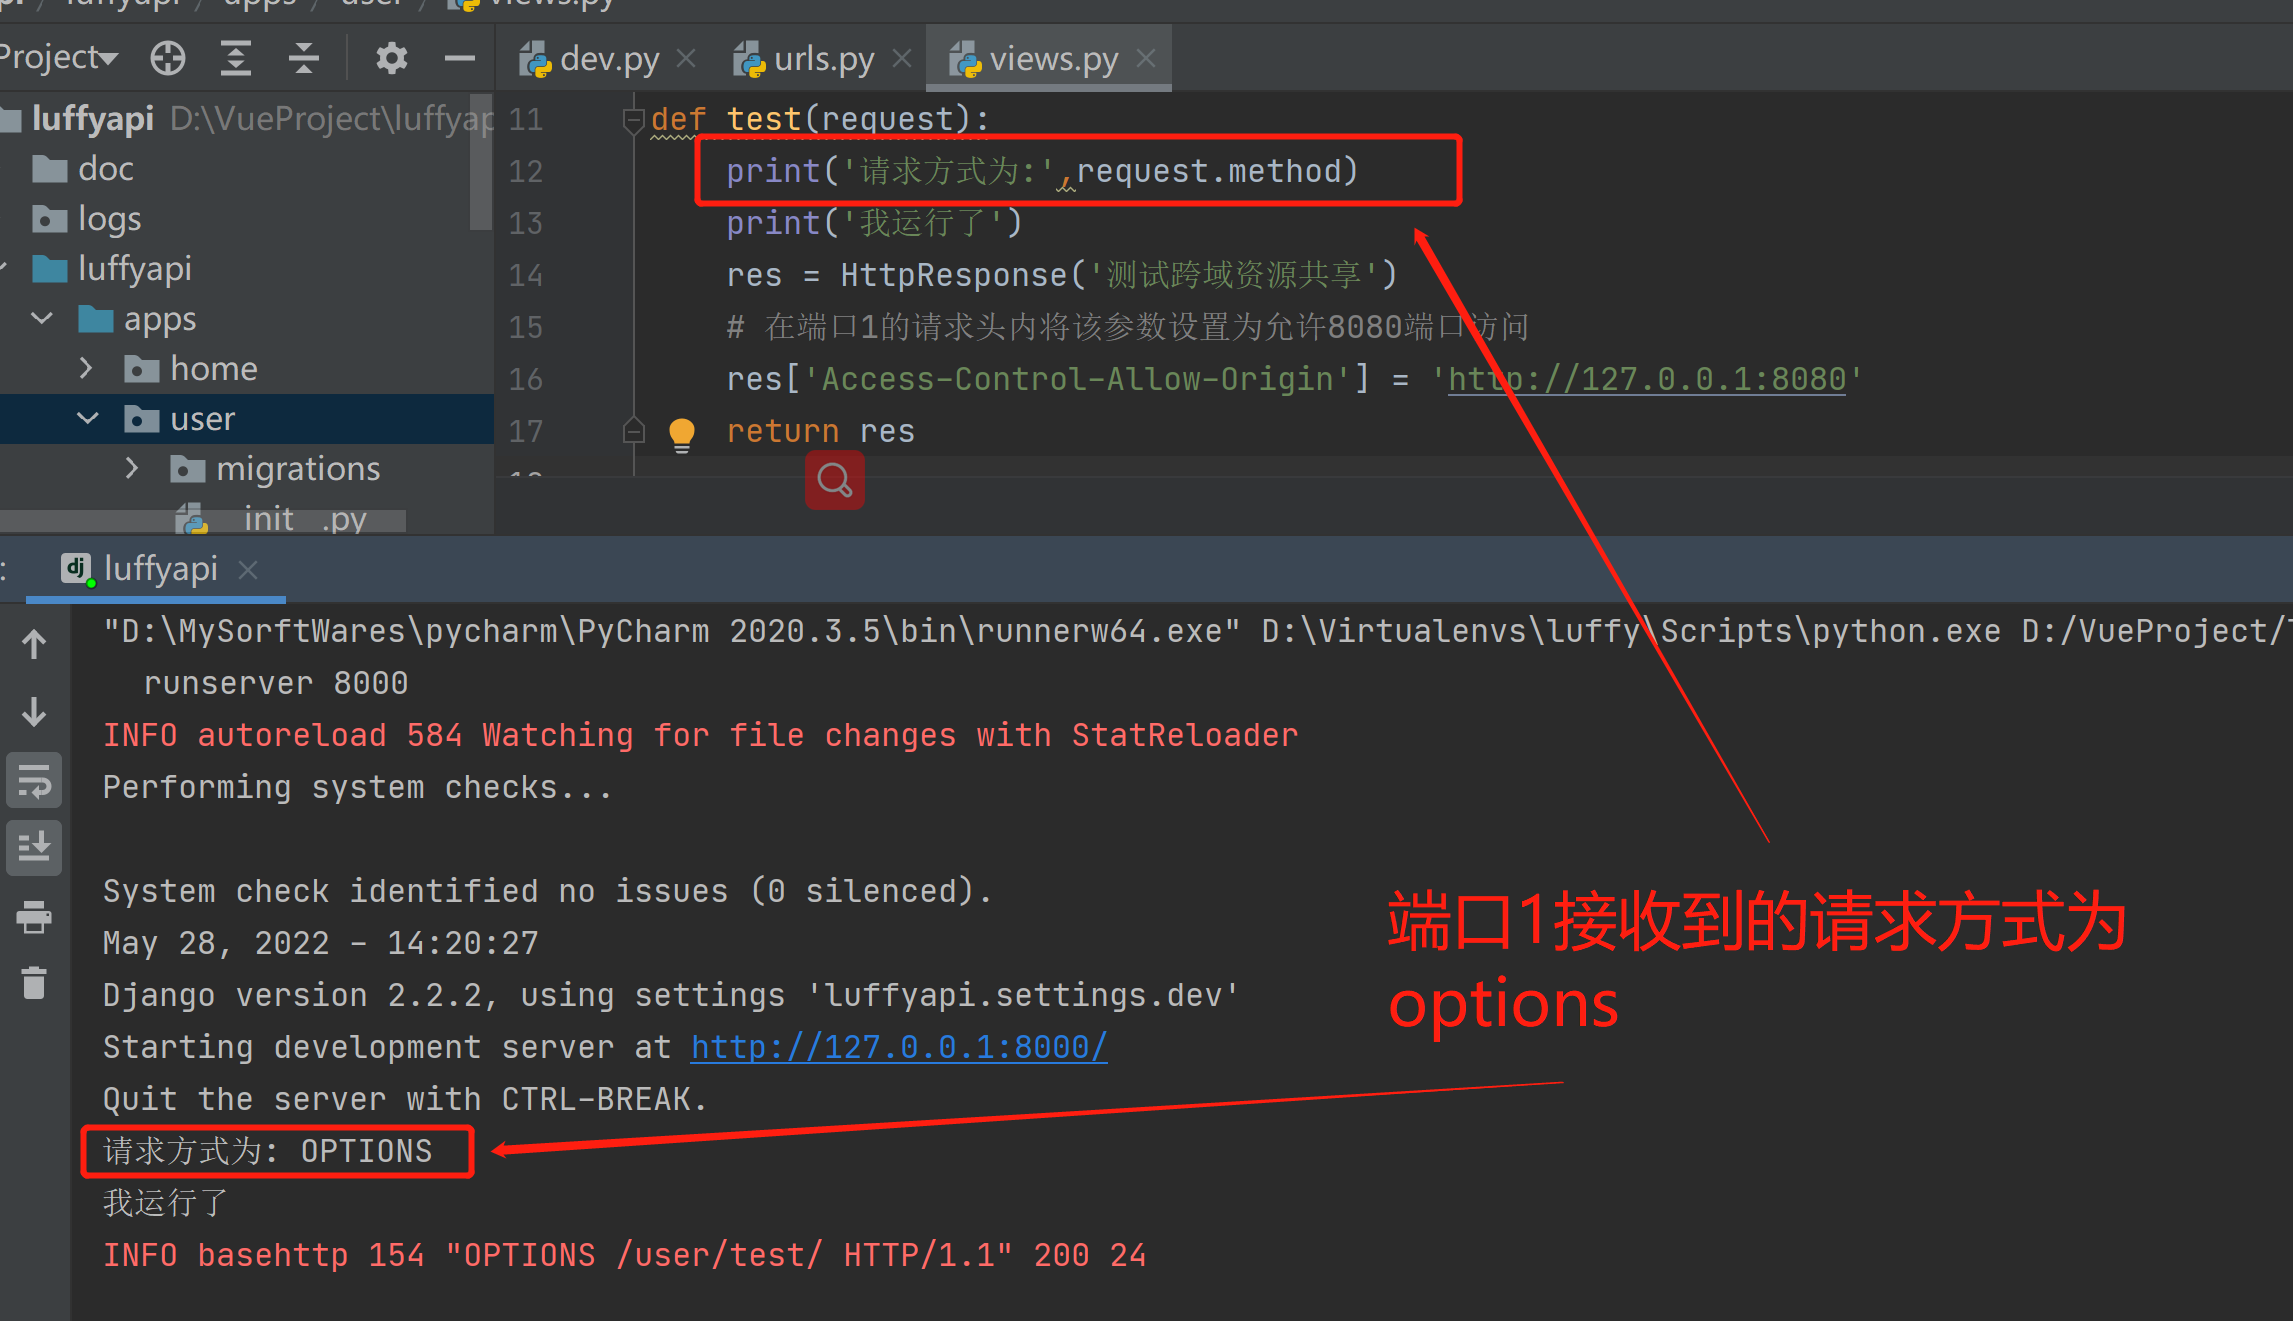Switch to the urls.py tab

(x=823, y=60)
